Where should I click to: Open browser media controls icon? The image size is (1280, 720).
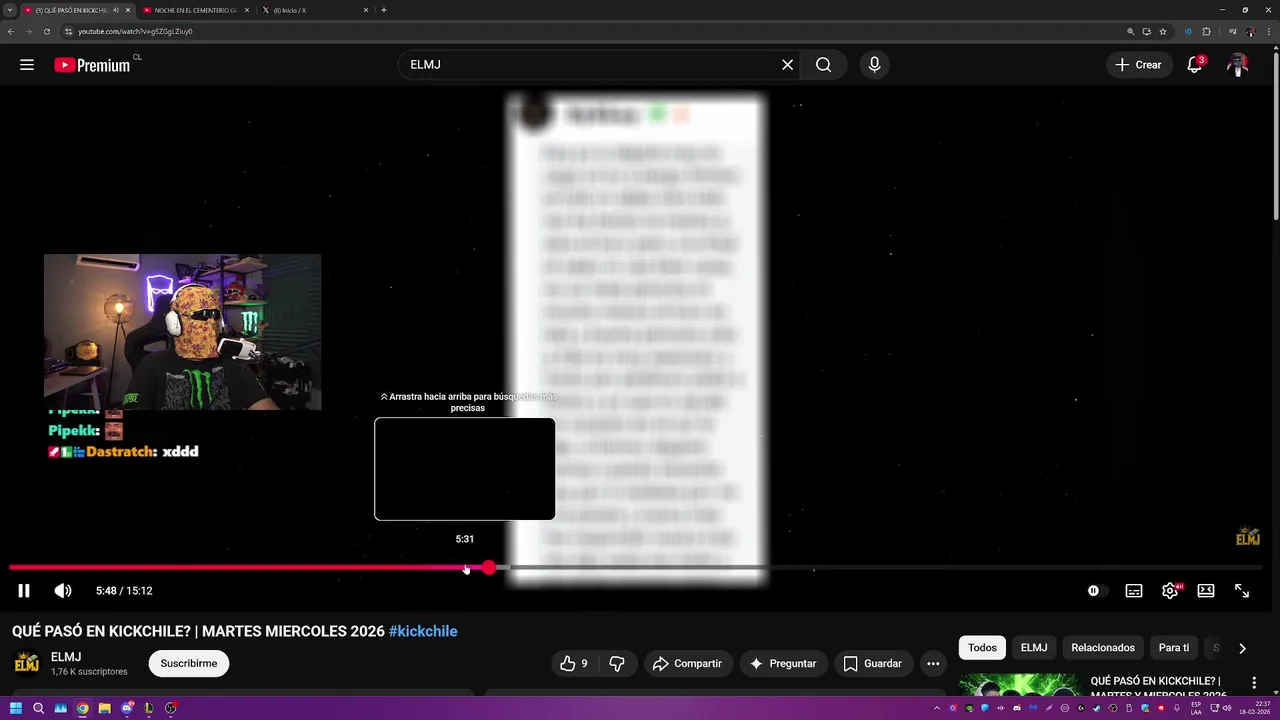[x=1232, y=31]
